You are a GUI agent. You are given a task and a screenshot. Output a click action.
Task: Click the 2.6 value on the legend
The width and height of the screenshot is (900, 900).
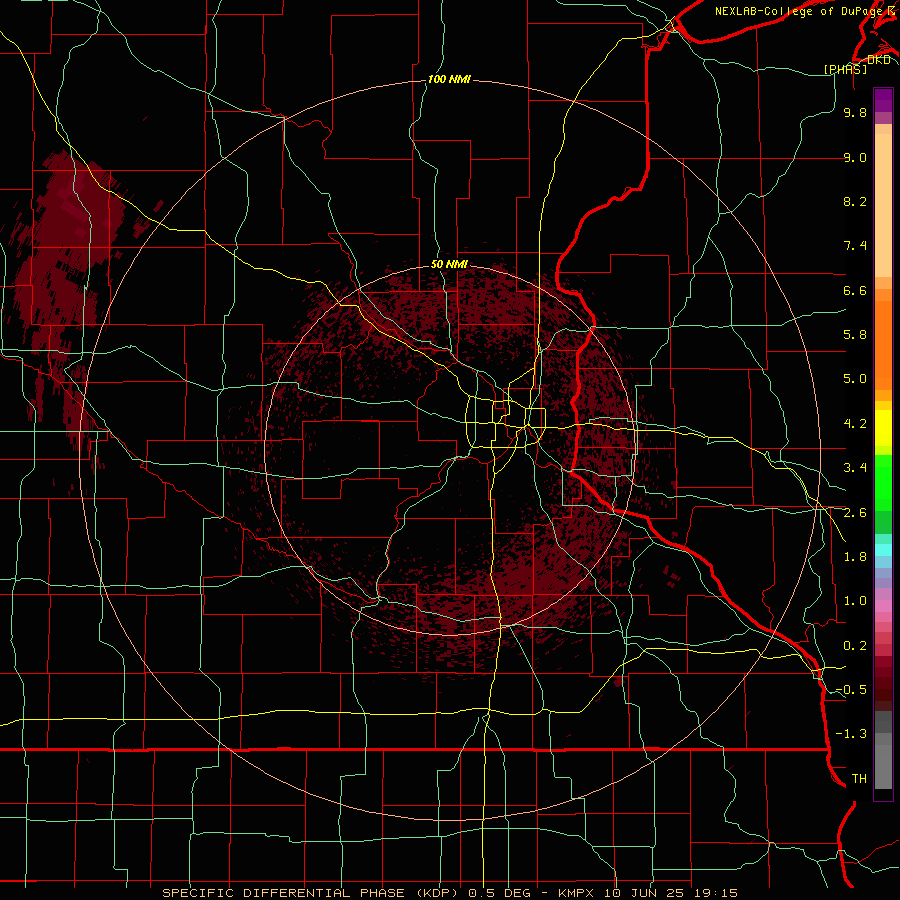point(855,513)
